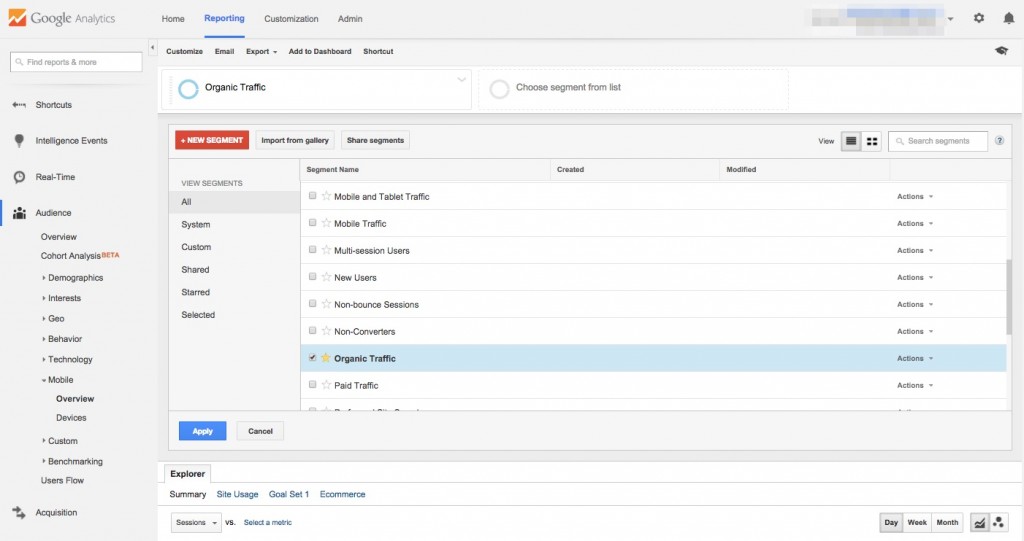Go to the Customization tab
Image resolution: width=1024 pixels, height=541 pixels.
291,19
